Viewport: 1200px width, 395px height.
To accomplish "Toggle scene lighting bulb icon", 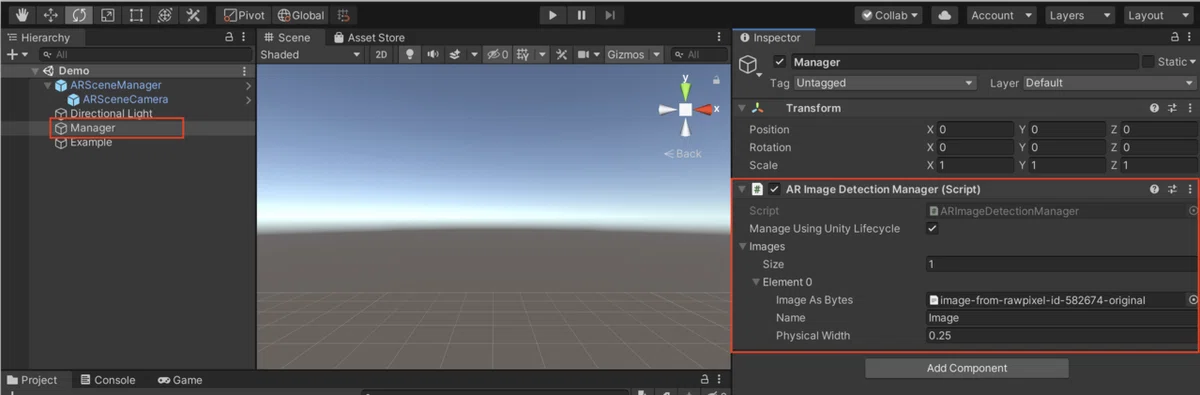I will tap(409, 55).
